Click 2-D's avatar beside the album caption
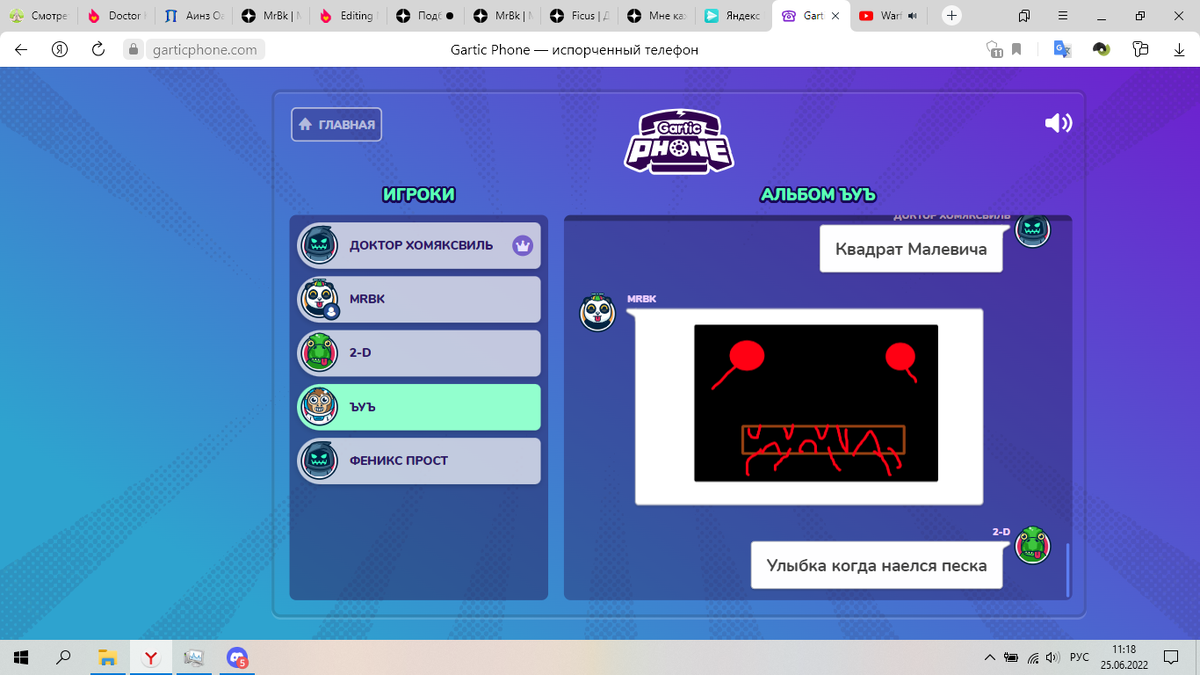Image resolution: width=1200 pixels, height=675 pixels. [x=1033, y=545]
